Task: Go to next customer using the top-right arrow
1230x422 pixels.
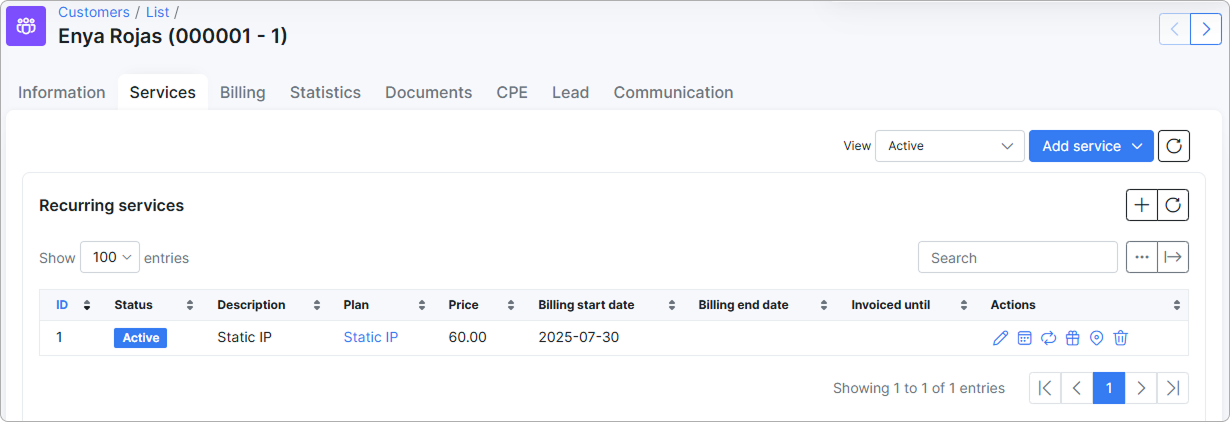Action: click(x=1206, y=29)
